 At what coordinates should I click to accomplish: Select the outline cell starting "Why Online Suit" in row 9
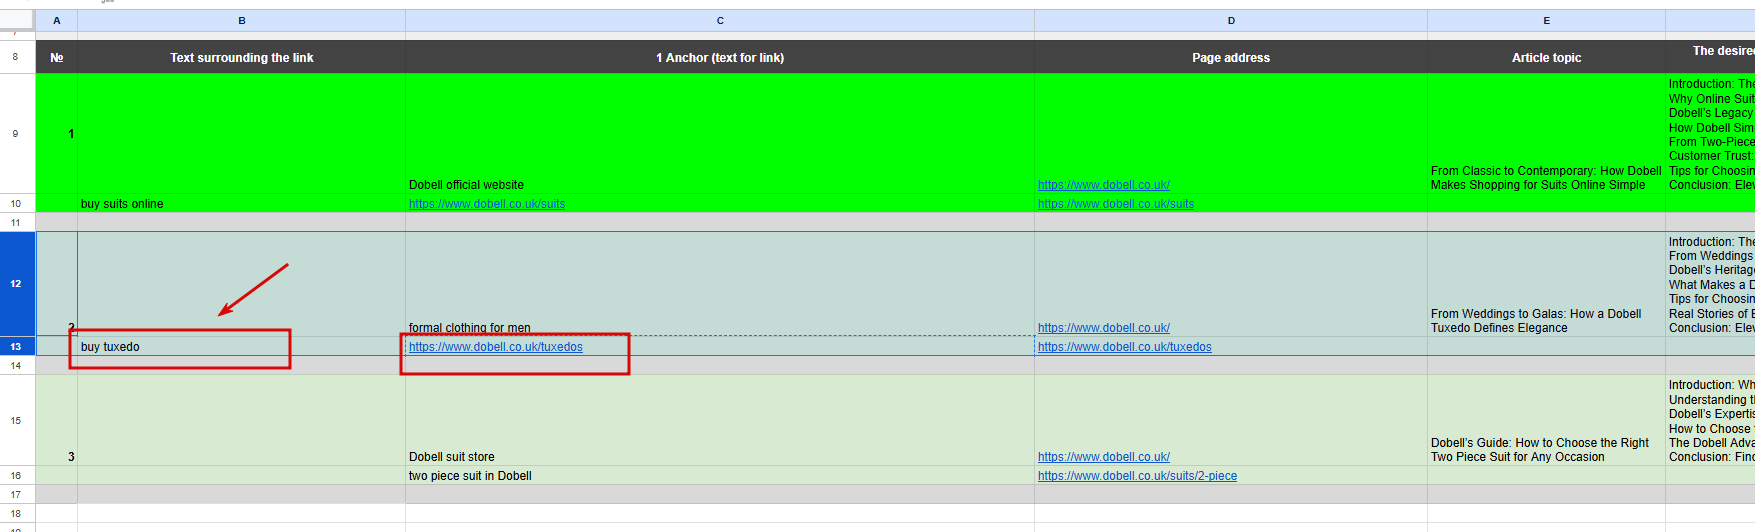tap(1710, 133)
